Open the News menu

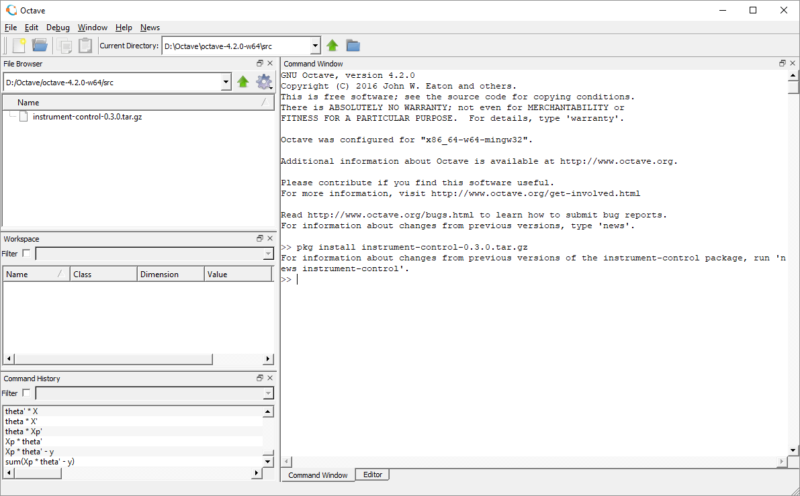[x=150, y=28]
